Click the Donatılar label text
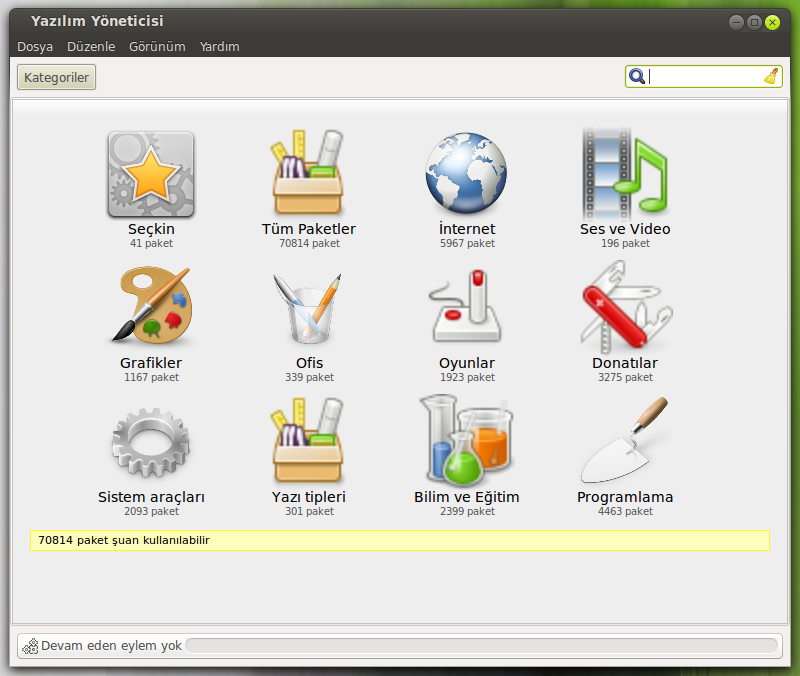The height and width of the screenshot is (676, 800). point(625,363)
